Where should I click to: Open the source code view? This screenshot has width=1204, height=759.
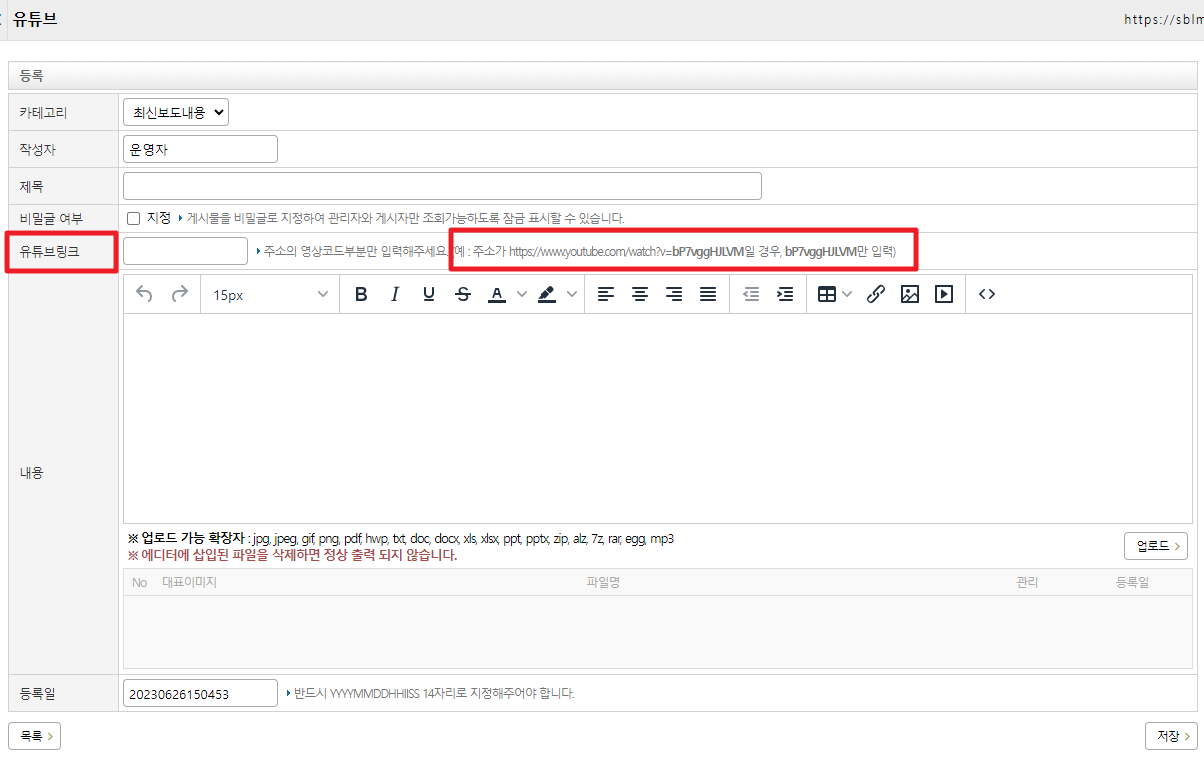pos(986,294)
